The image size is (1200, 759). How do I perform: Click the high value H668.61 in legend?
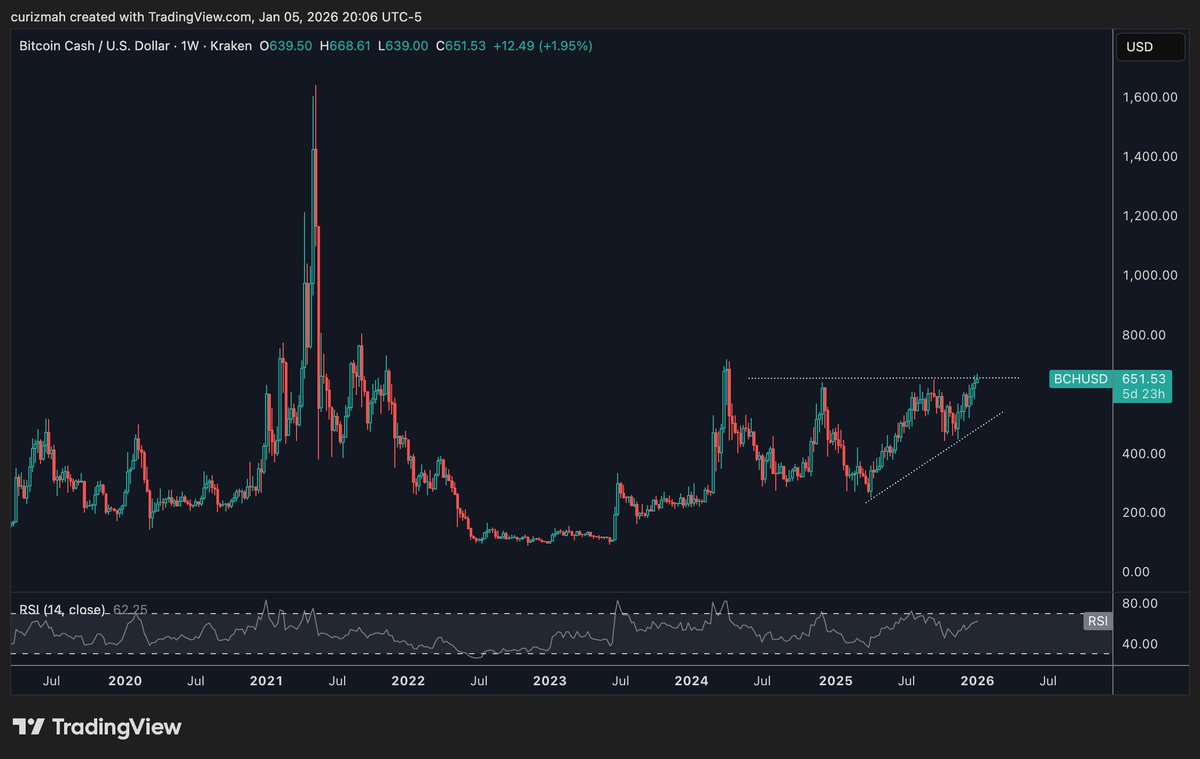click(346, 47)
